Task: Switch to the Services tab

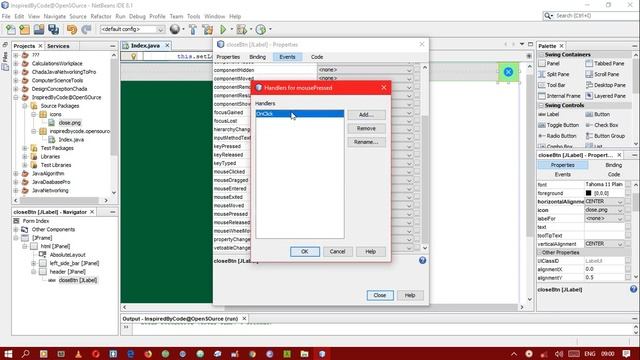Action: click(x=58, y=46)
